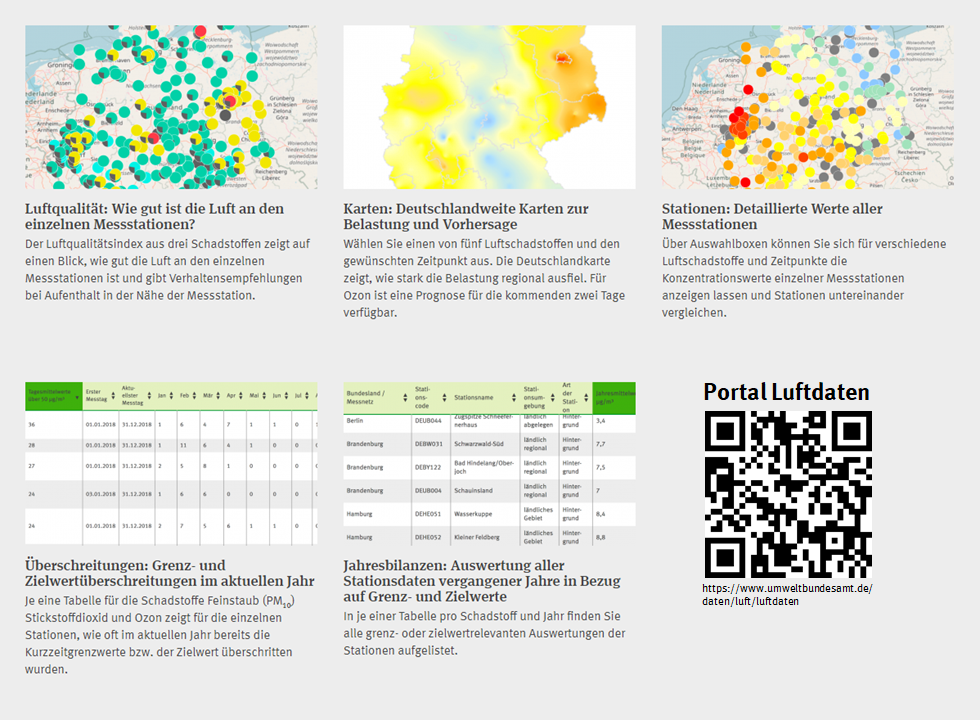Open the Stationen map thumbnail with orange dots
Viewport: 980px width, 720px height.
tap(807, 107)
